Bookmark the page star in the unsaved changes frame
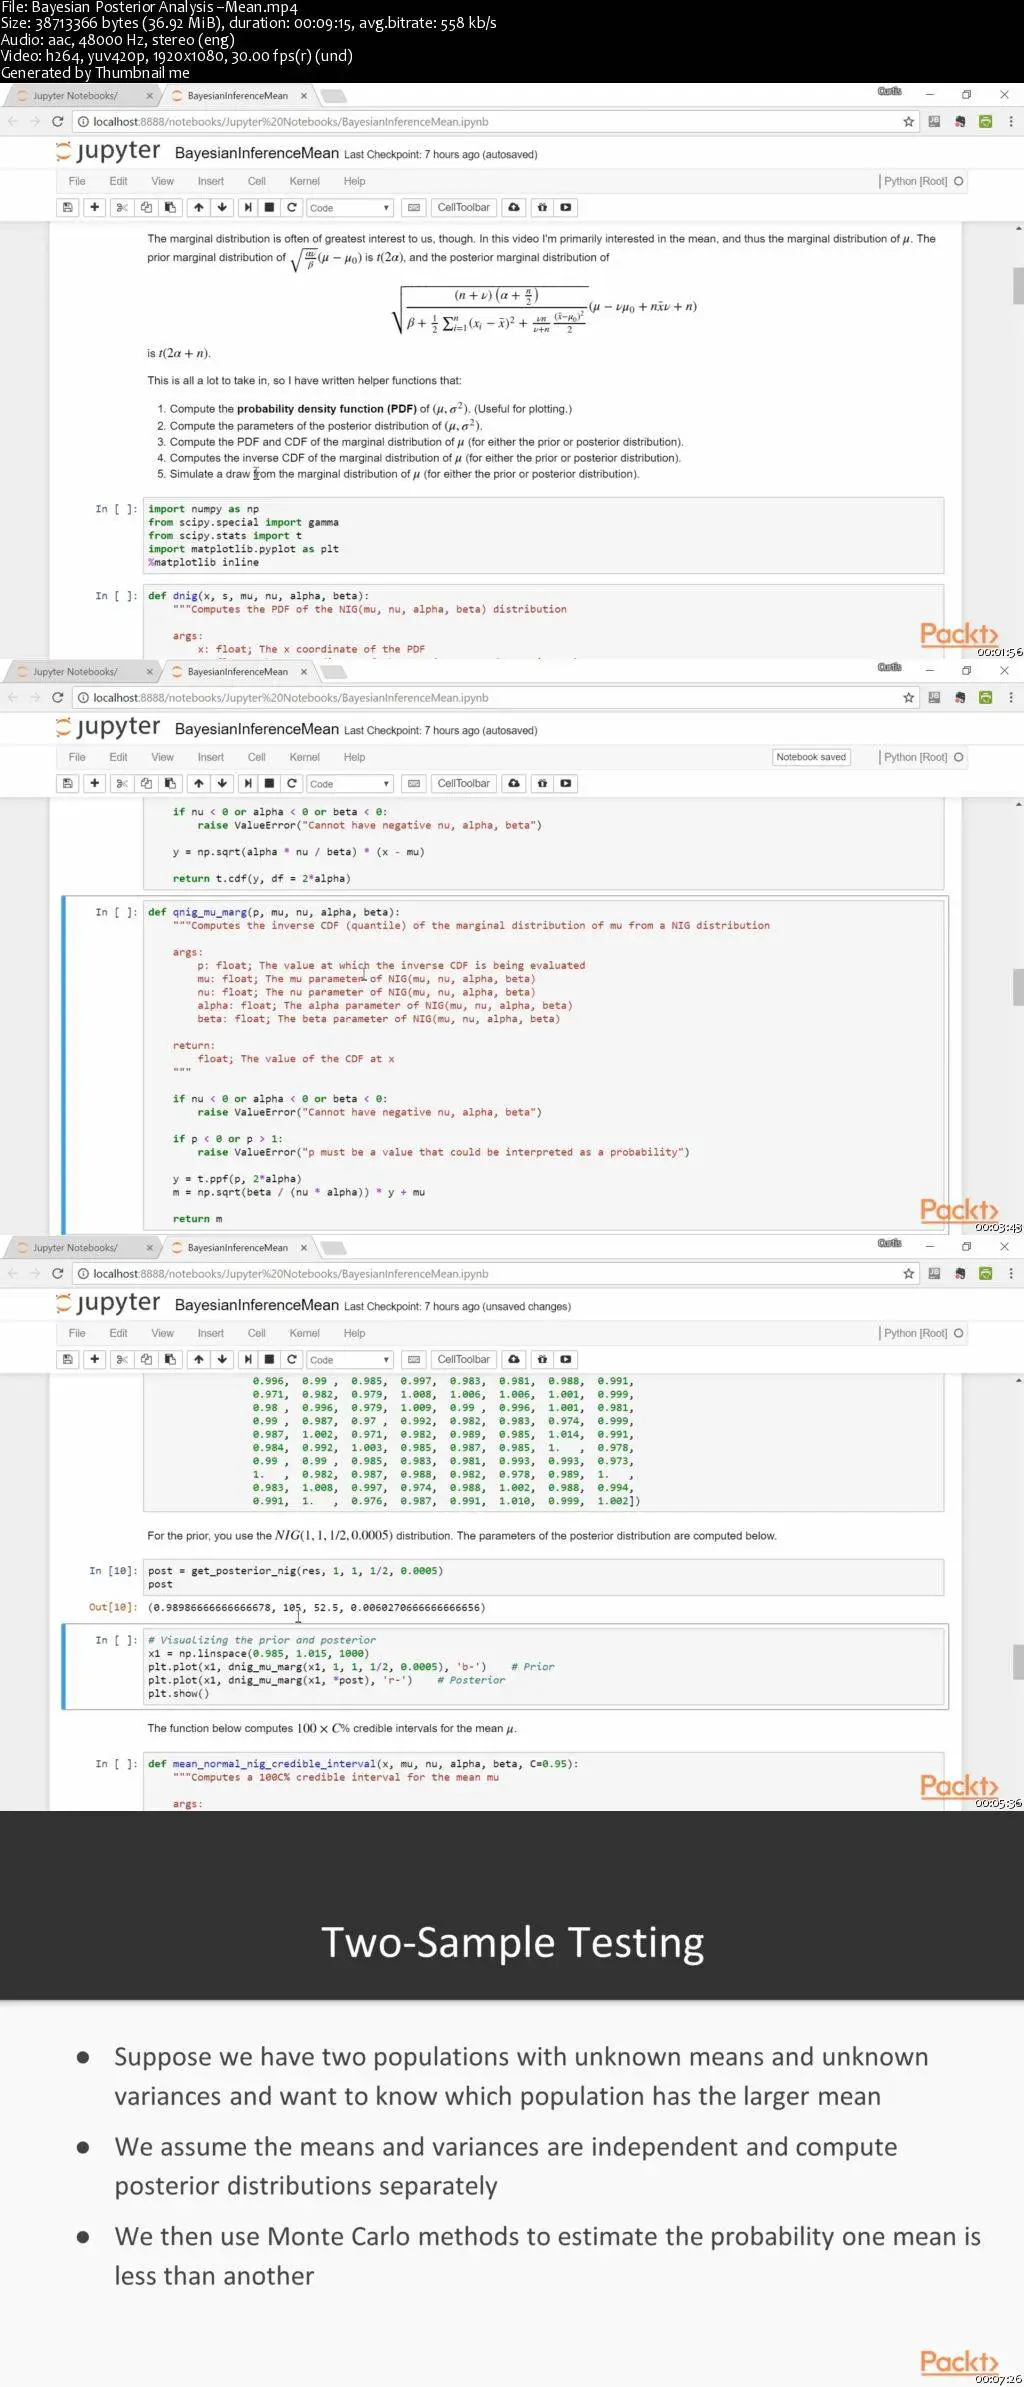This screenshot has height=2387, width=1024. click(x=908, y=1274)
